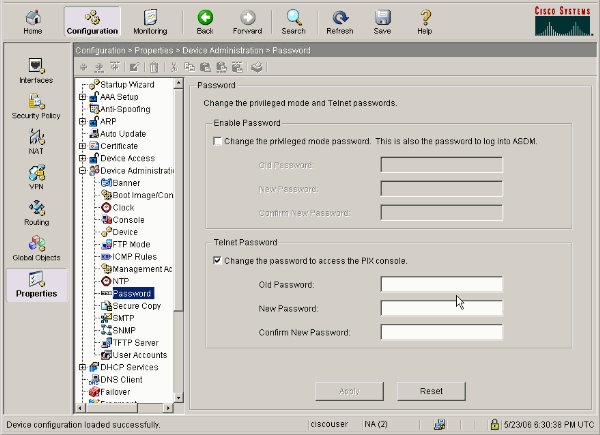The width and height of the screenshot is (600, 435).
Task: Click tree scrollbar up arrow
Action: (178, 83)
